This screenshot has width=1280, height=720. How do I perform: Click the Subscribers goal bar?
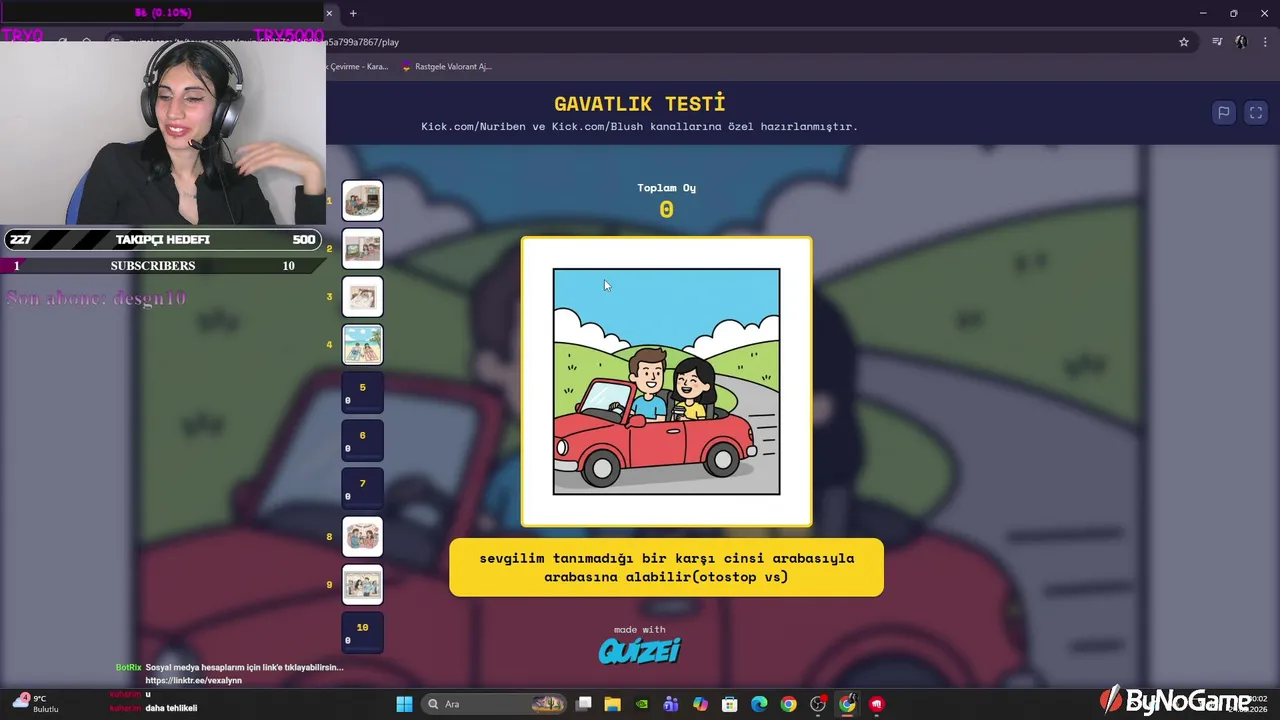click(163, 266)
